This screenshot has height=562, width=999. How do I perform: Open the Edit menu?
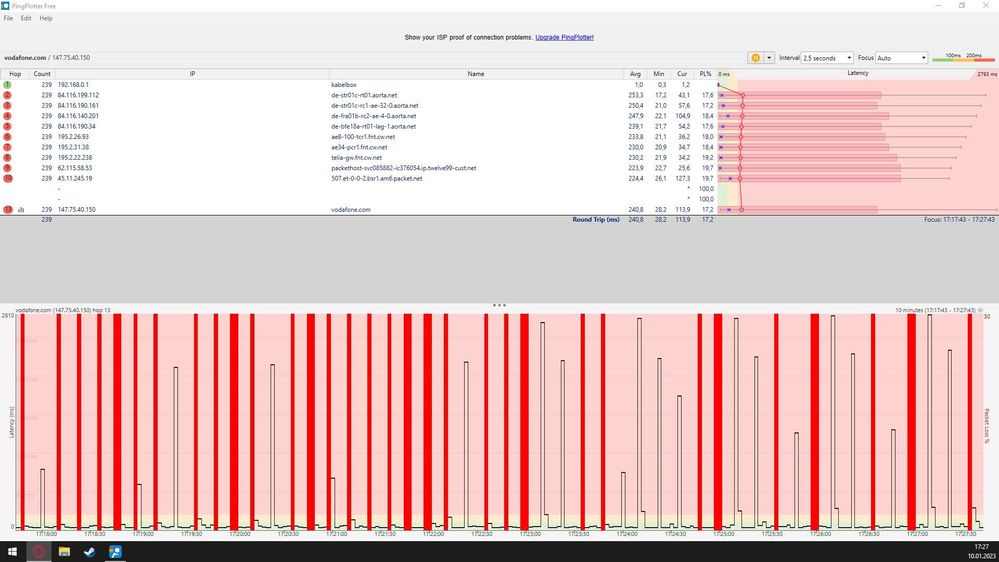tap(25, 18)
